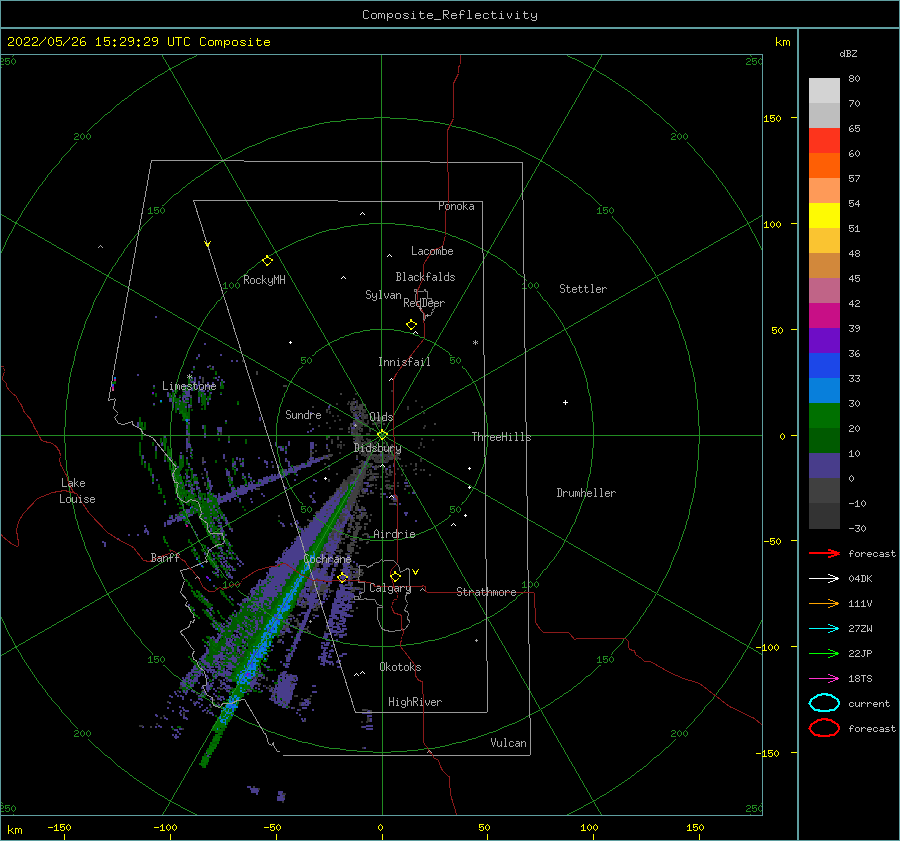Click the magenta 18TS arrow icon

pyautogui.click(x=824, y=679)
